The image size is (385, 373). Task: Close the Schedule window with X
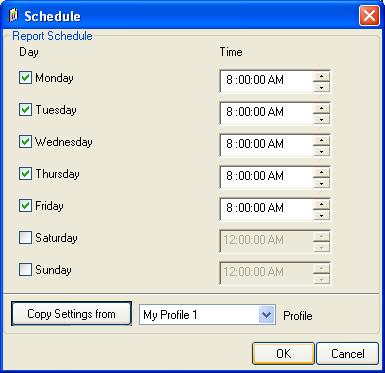369,16
